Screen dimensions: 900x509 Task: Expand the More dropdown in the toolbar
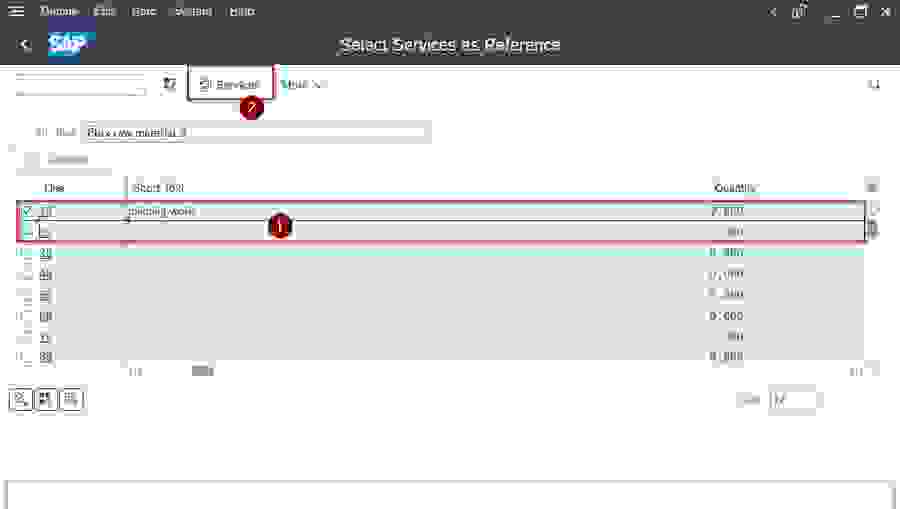[x=304, y=85]
